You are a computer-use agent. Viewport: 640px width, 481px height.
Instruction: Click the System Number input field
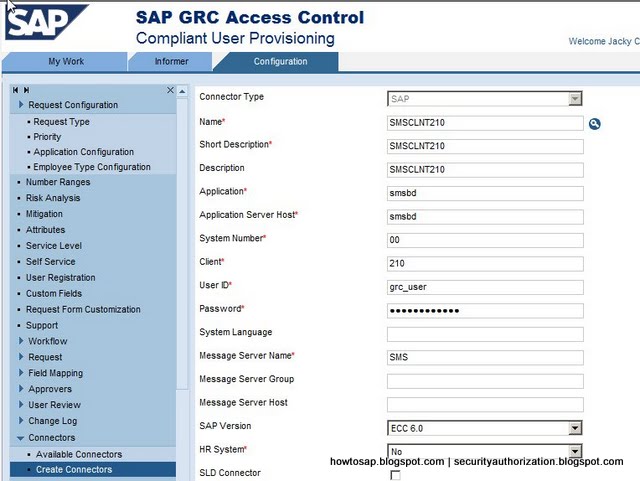[485, 240]
